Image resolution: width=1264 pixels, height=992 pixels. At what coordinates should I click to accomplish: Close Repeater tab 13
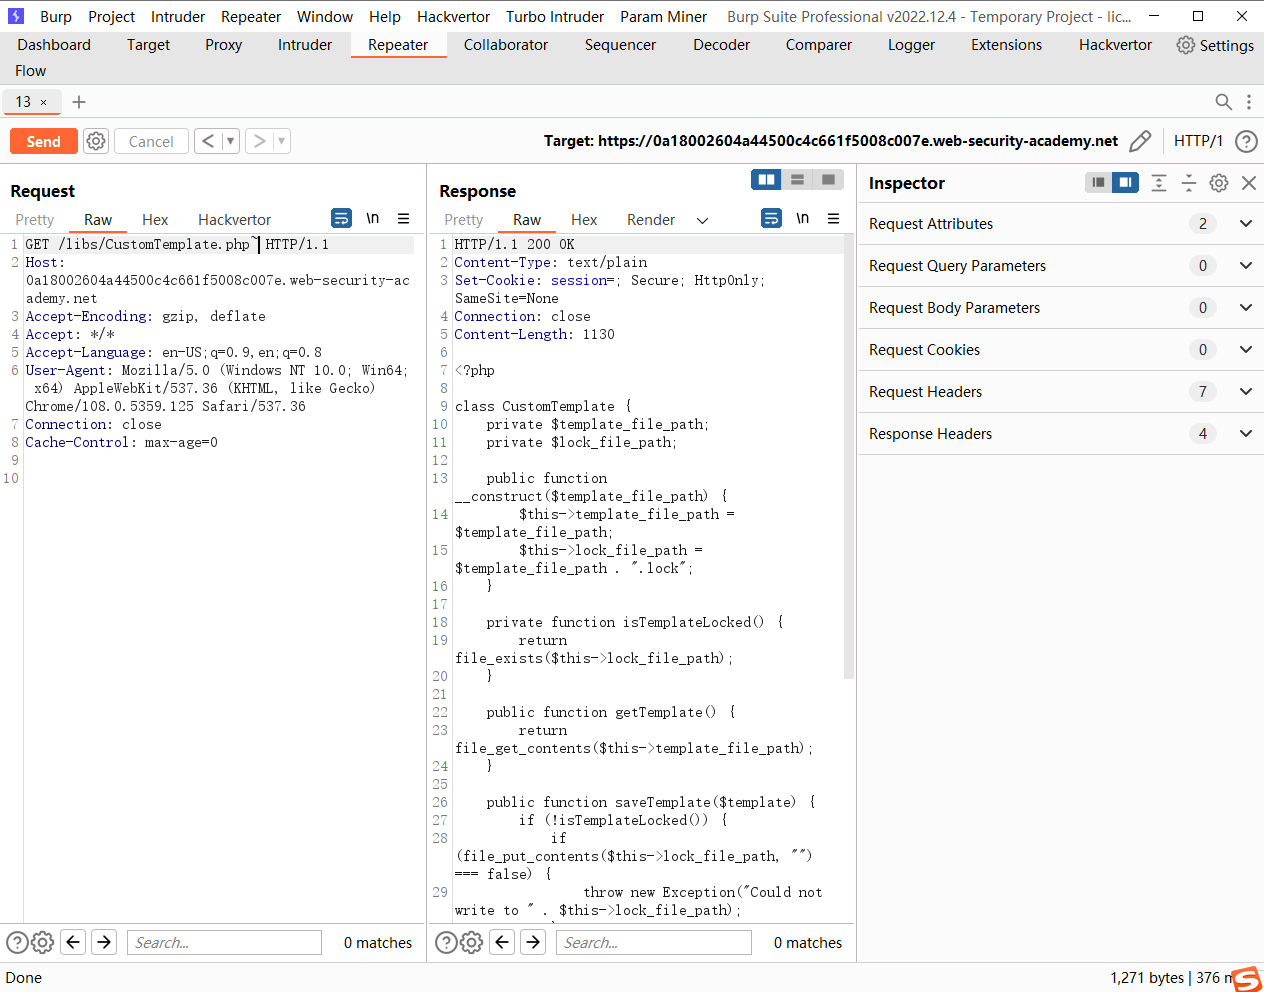(x=43, y=102)
